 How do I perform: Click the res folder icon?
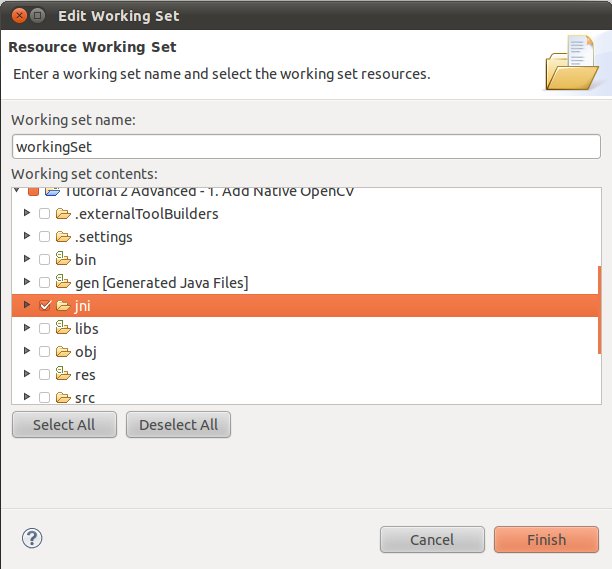pyautogui.click(x=63, y=375)
